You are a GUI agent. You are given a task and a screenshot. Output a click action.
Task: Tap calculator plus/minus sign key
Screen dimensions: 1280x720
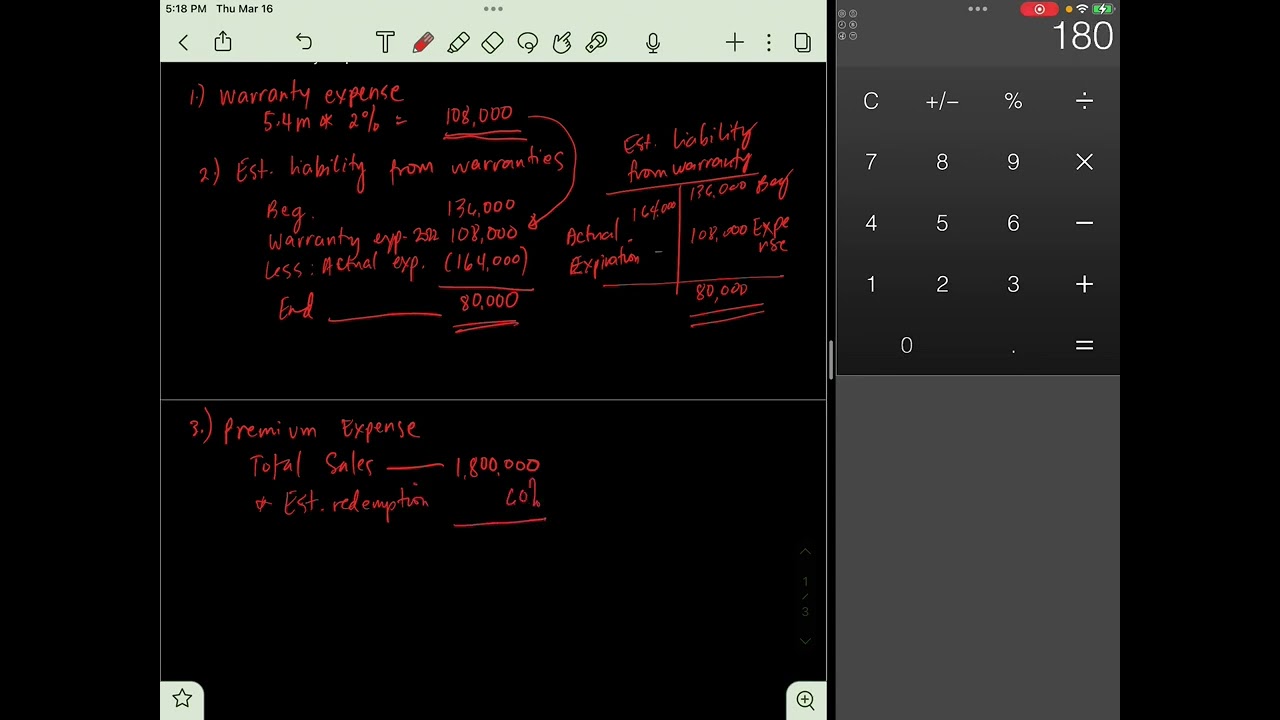point(942,101)
